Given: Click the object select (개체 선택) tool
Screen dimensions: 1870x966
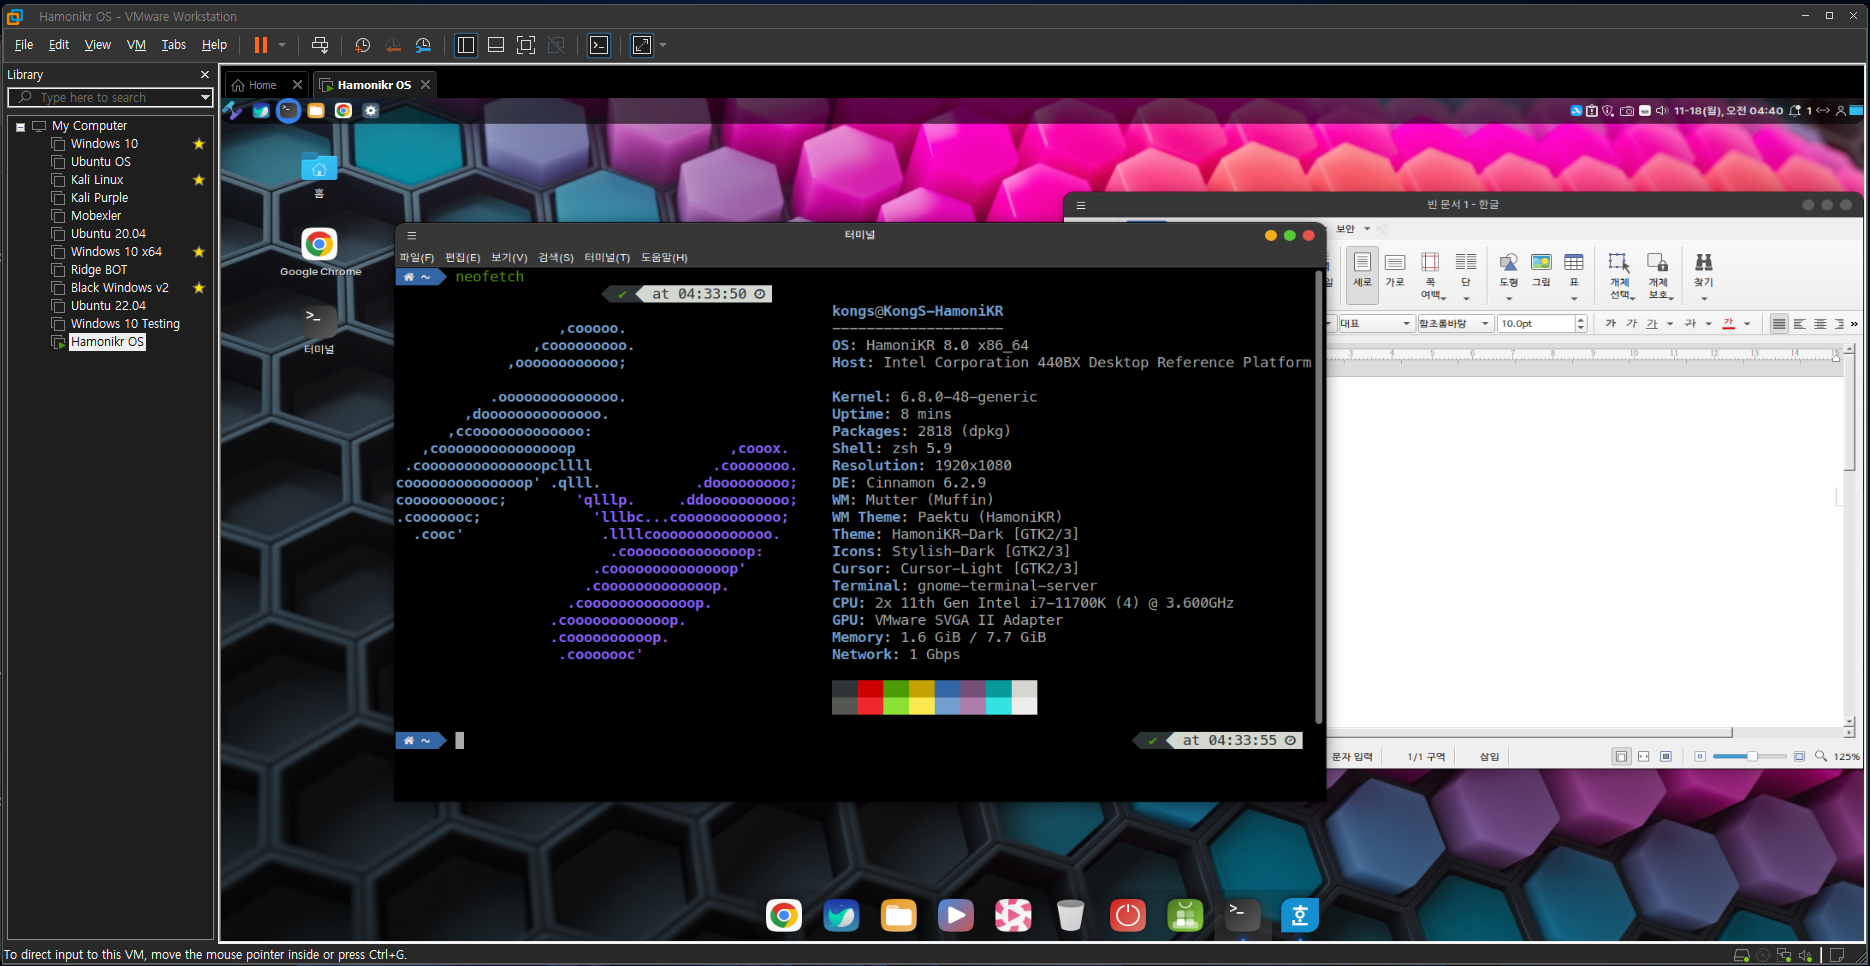Looking at the screenshot, I should coord(1619,275).
